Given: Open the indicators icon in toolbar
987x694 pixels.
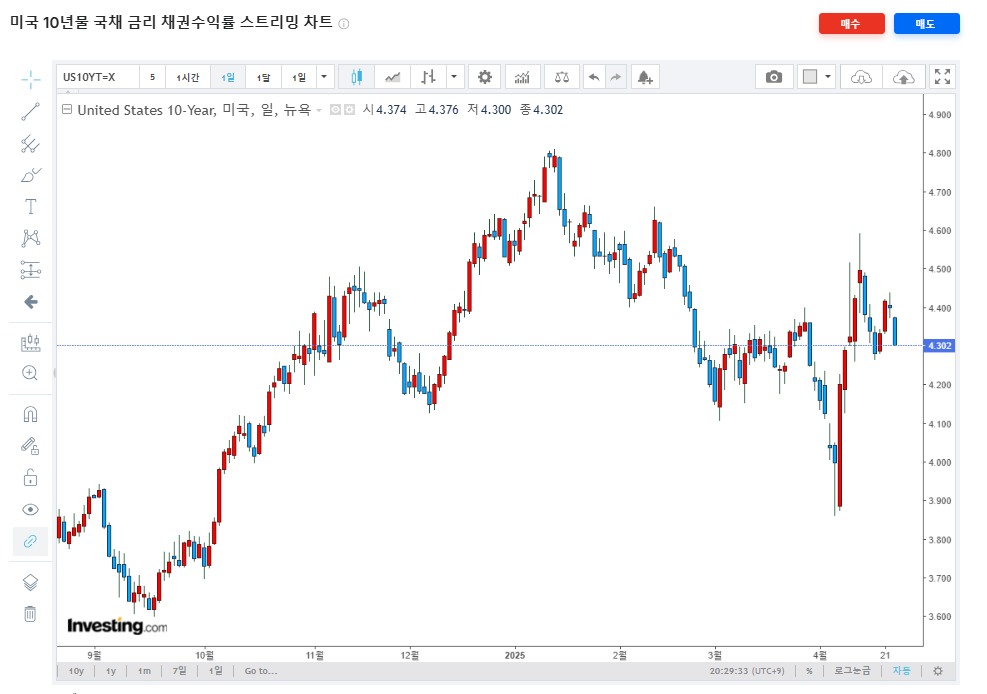Looking at the screenshot, I should 522,77.
